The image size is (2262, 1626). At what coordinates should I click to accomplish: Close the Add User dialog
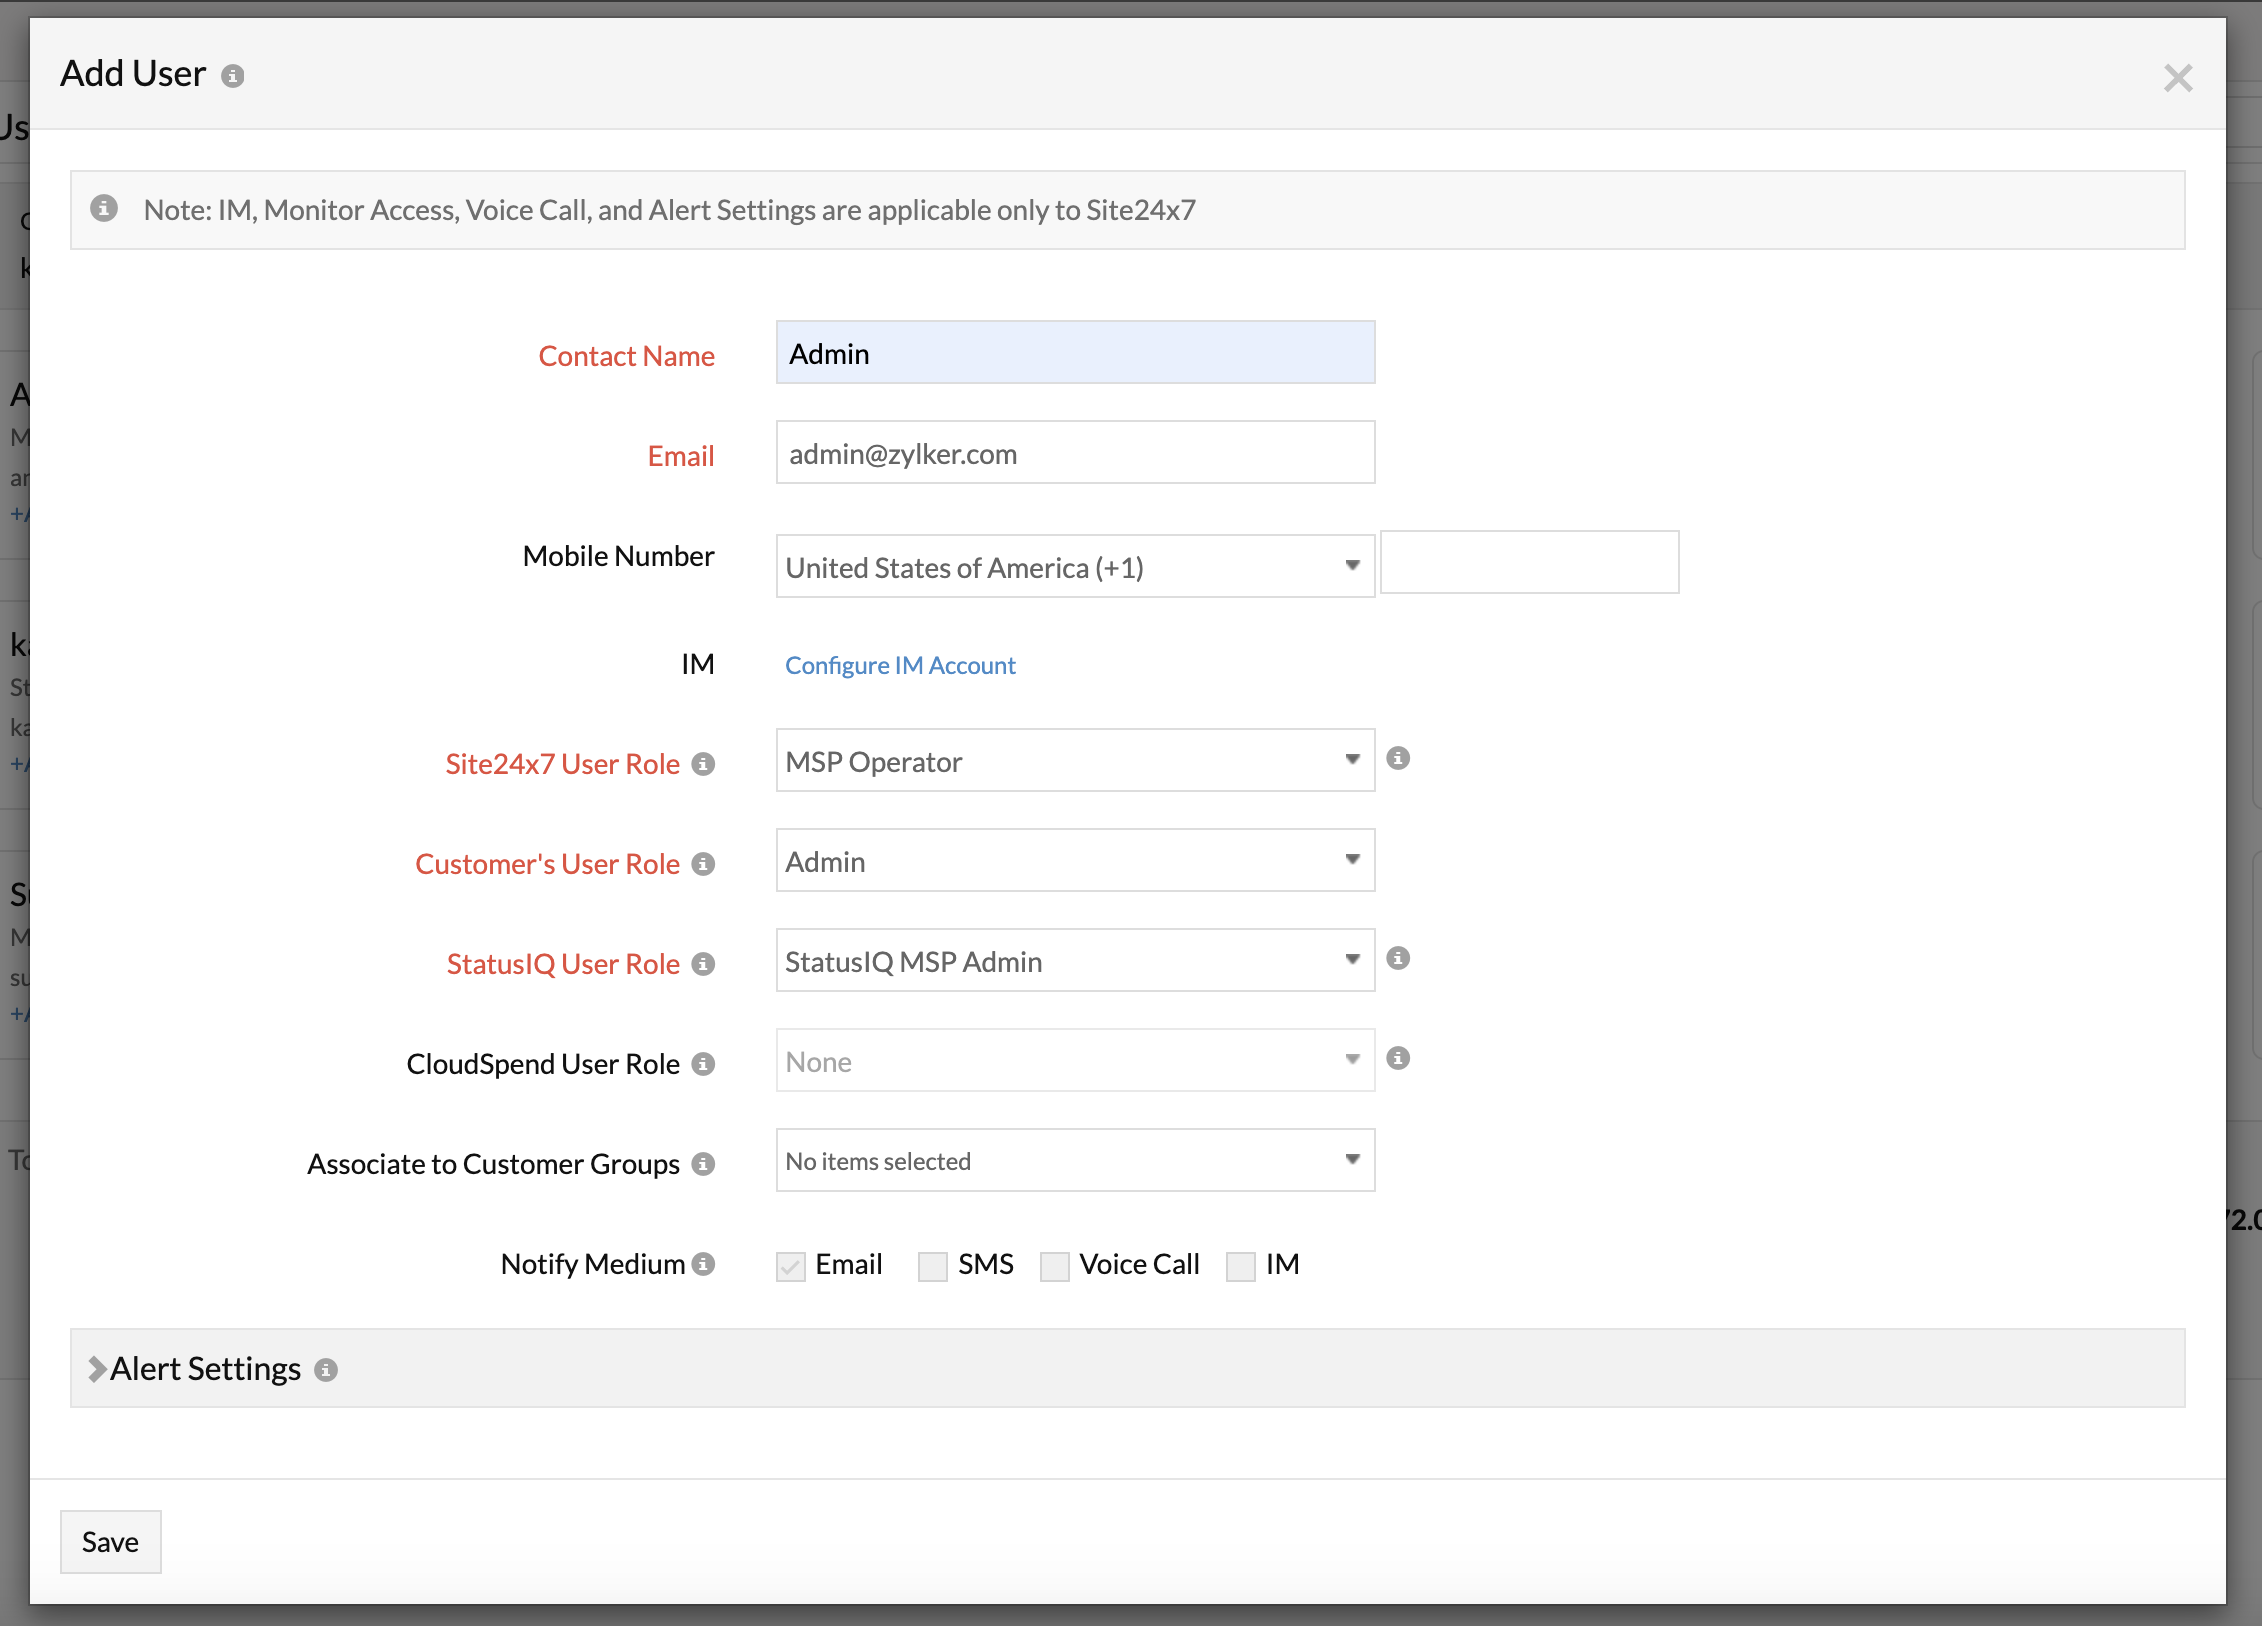coord(2177,78)
